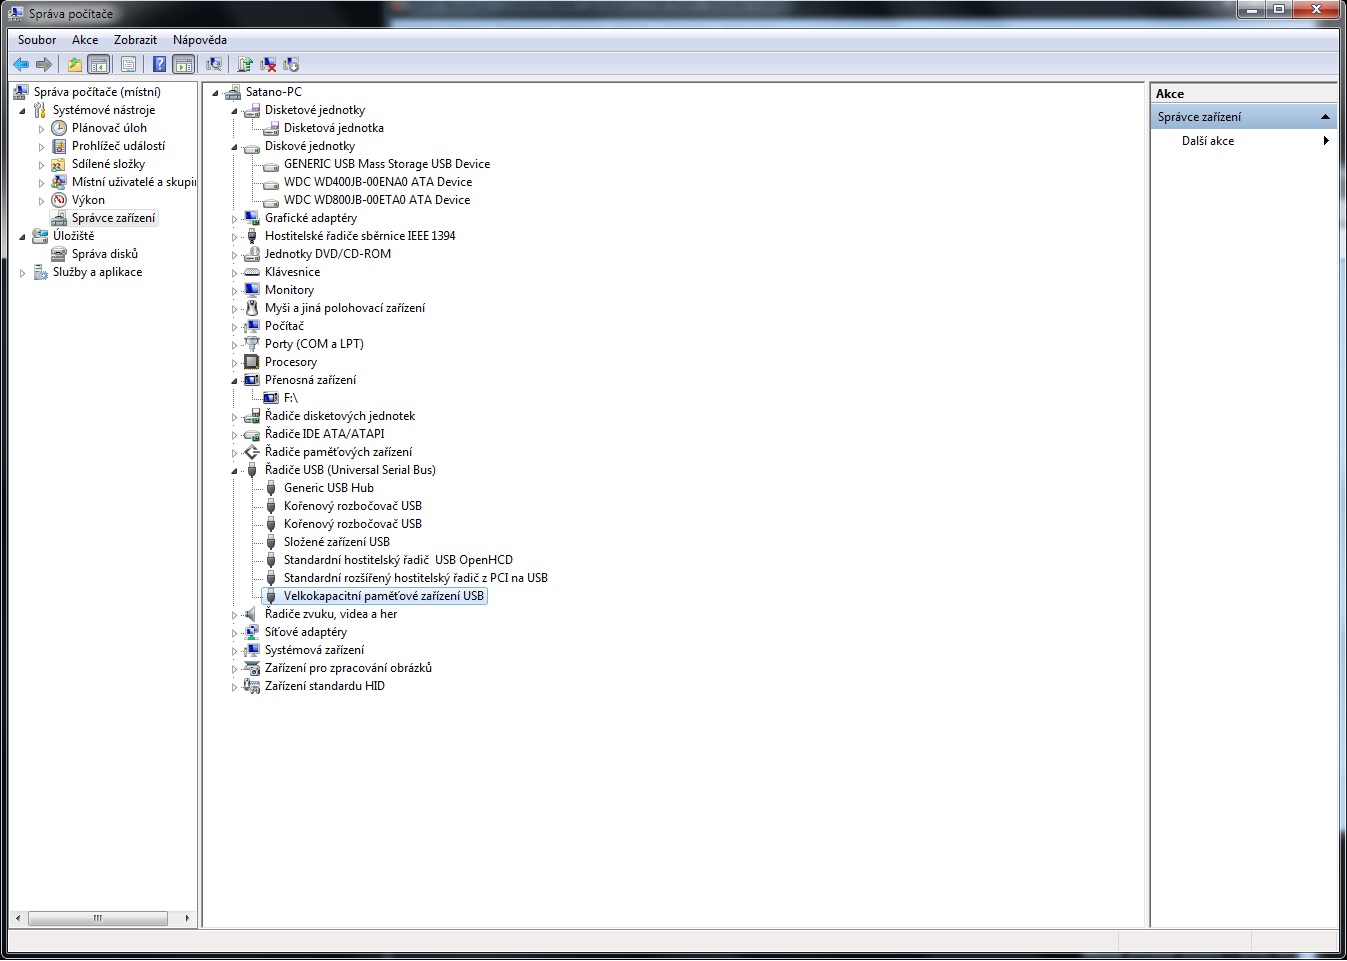Image resolution: width=1347 pixels, height=961 pixels.
Task: Click left pane scrollbar right arrow
Action: [187, 918]
